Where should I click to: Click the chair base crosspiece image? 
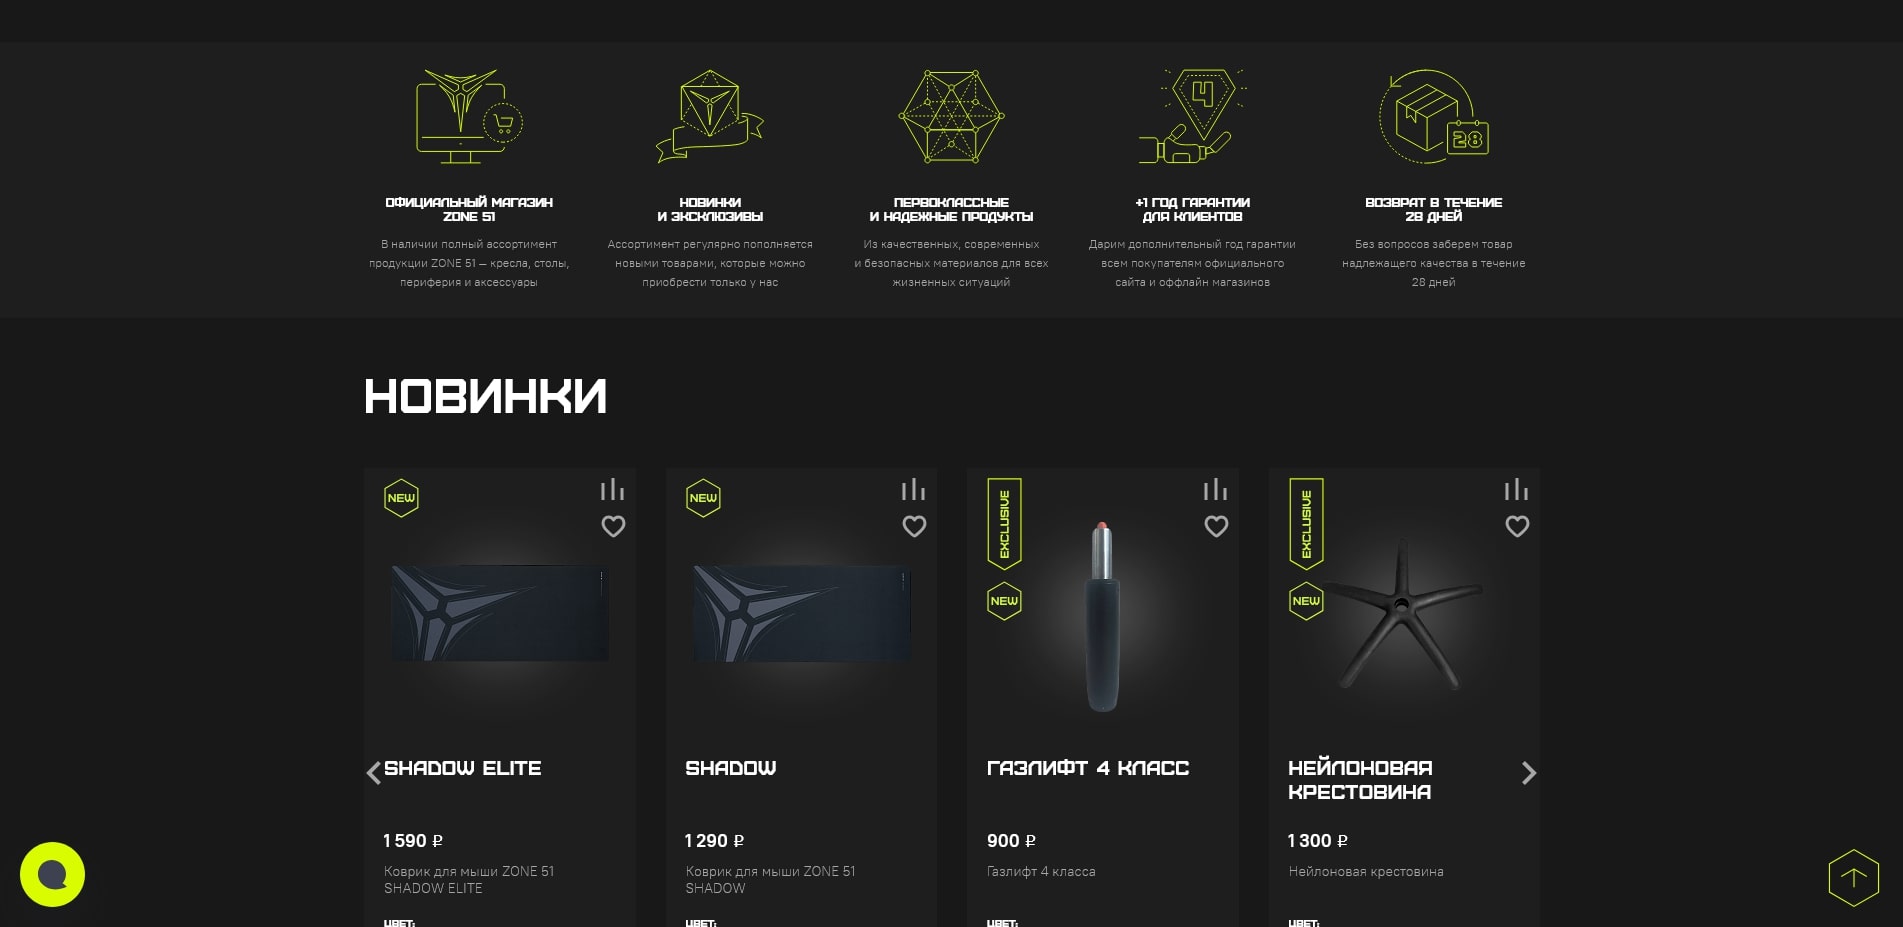[x=1403, y=615]
